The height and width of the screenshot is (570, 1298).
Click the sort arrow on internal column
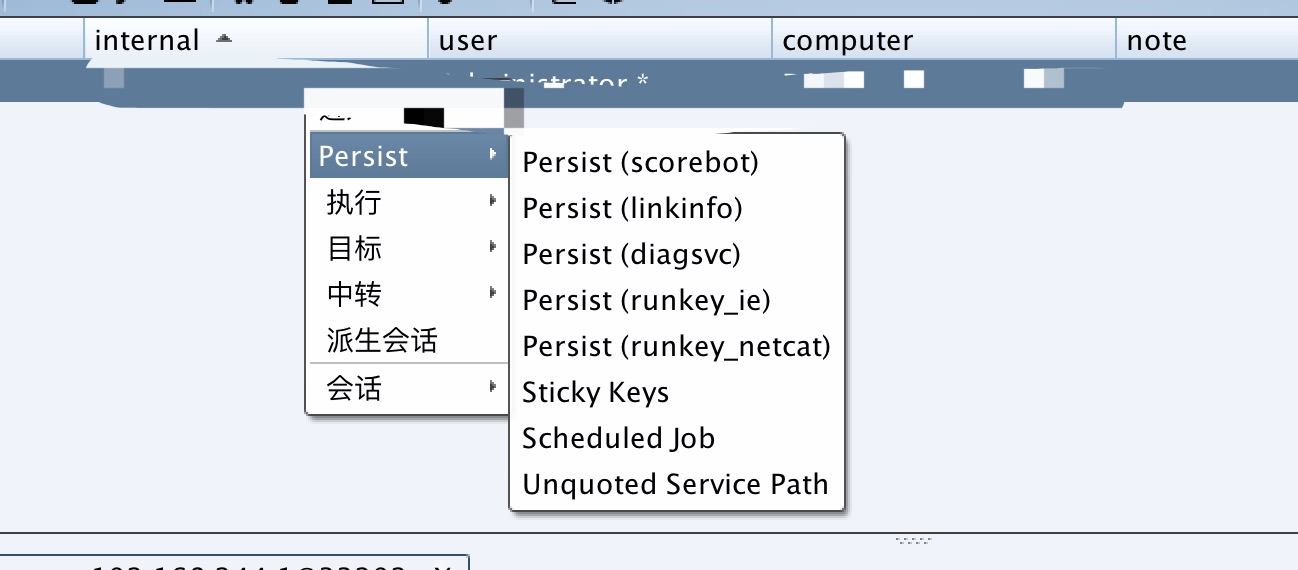click(224, 39)
